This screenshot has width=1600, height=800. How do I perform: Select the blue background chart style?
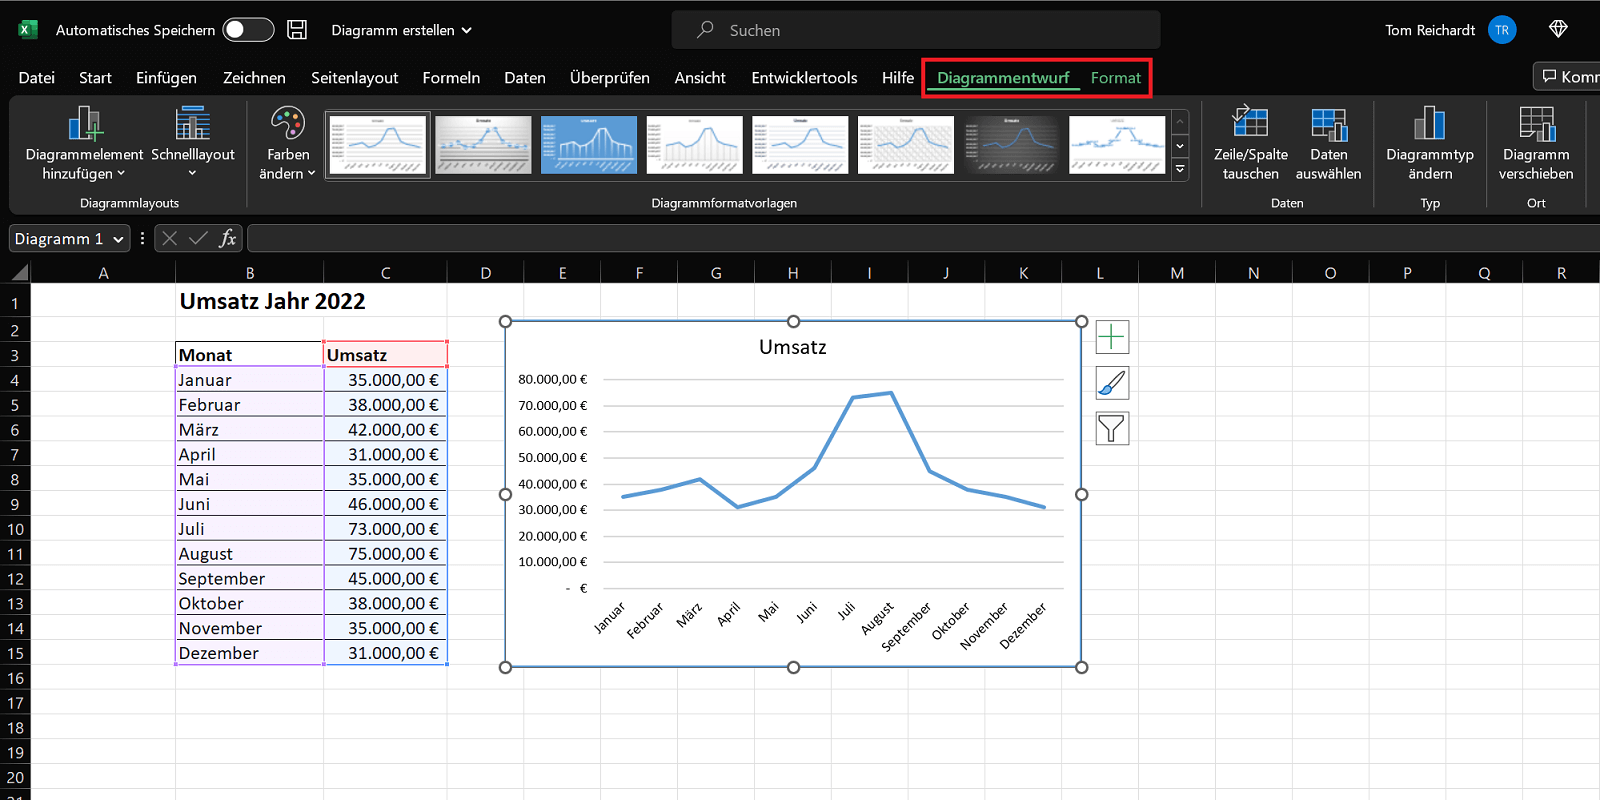(589, 144)
